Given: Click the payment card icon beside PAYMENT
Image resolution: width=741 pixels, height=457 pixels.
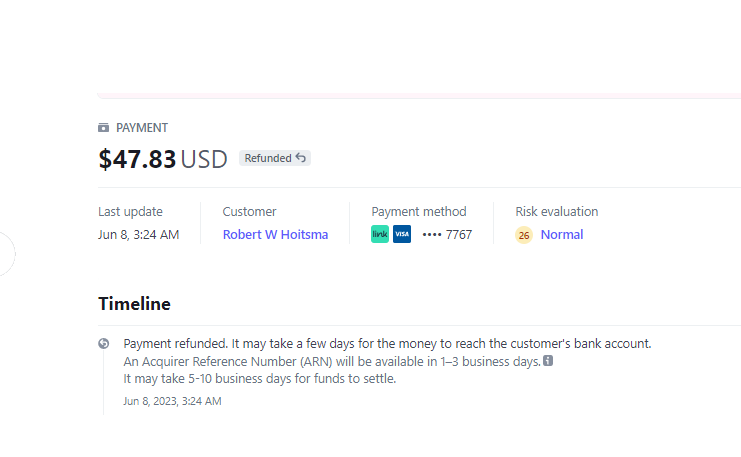Looking at the screenshot, I should tap(104, 128).
